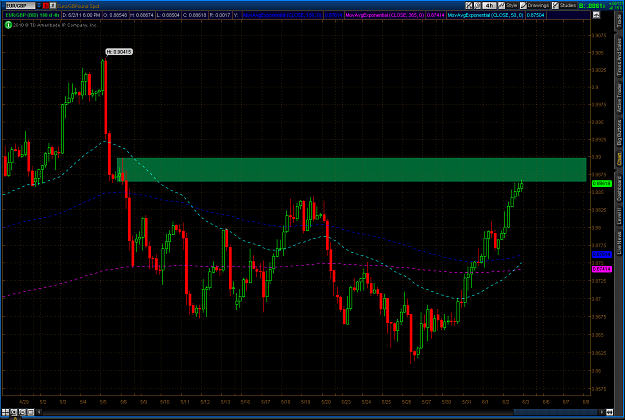
Task: Click the scroll left arrow on time scrollbar
Action: pos(39,412)
